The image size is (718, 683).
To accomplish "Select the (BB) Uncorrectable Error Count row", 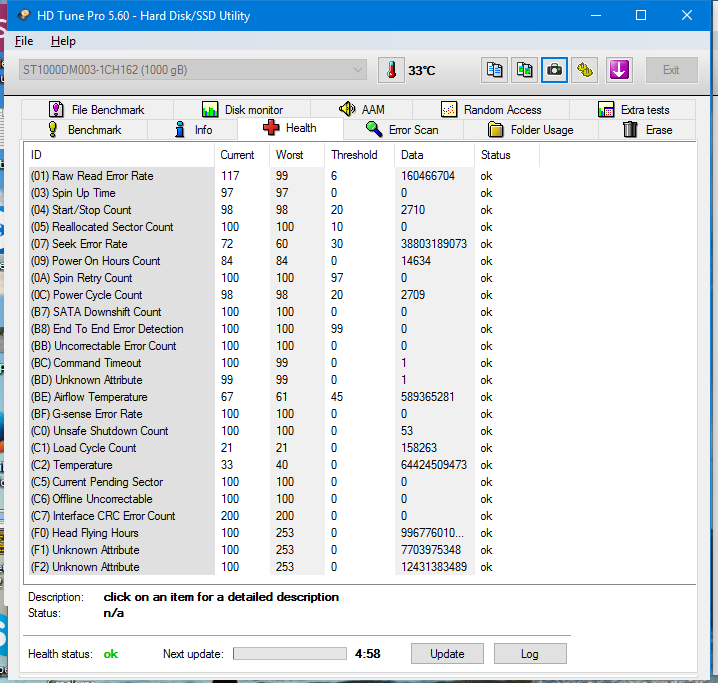I will pos(284,346).
